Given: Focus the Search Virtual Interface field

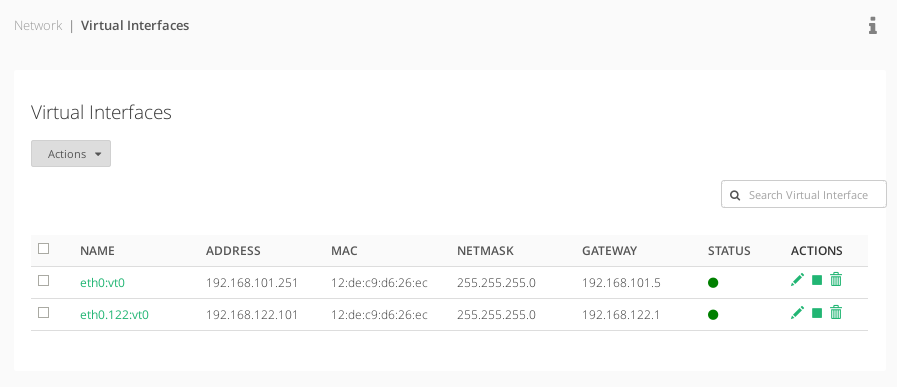Looking at the screenshot, I should click(x=804, y=195).
